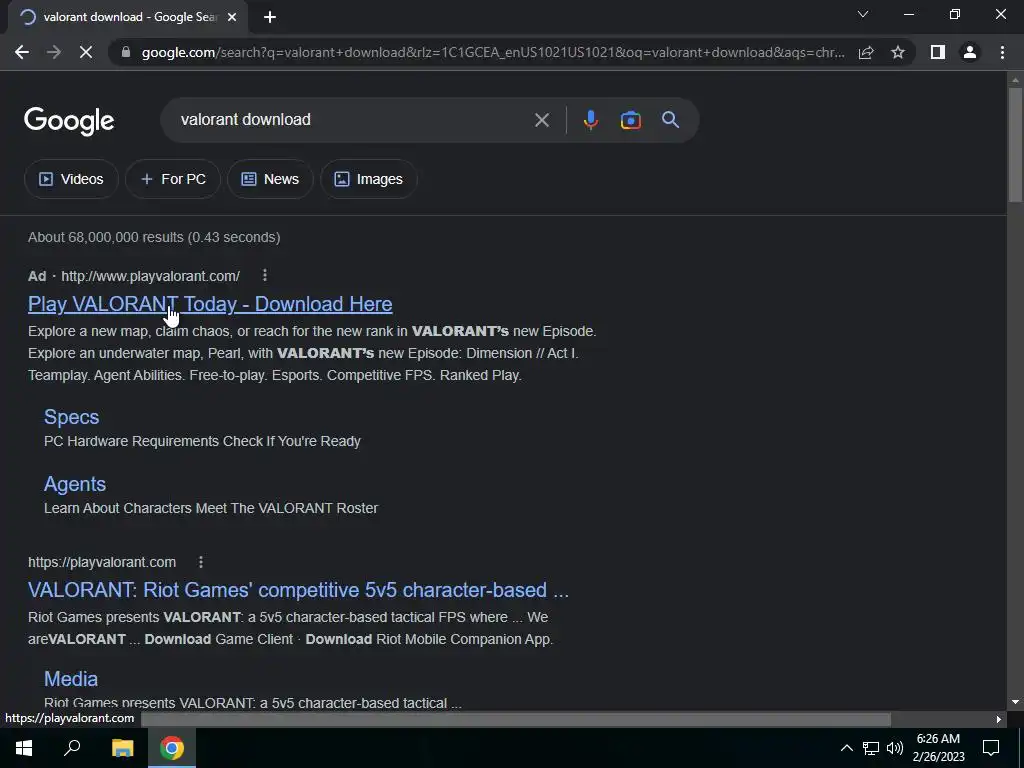
Task: Search by image with the camera icon
Action: [631, 120]
